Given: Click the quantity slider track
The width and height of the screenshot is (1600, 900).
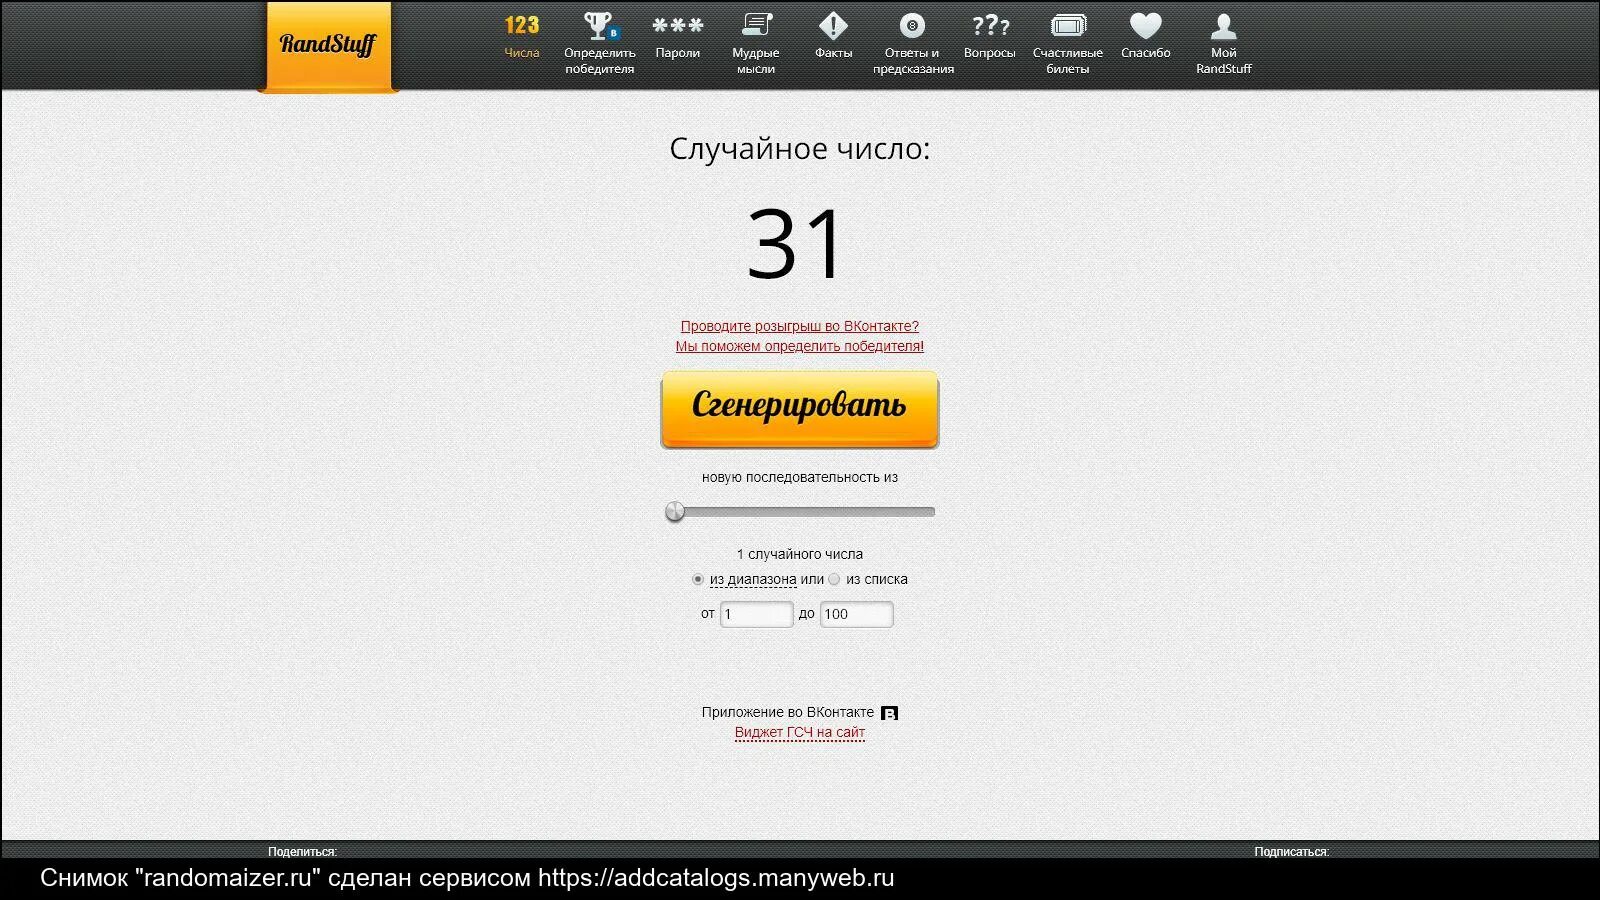Looking at the screenshot, I should pos(800,512).
